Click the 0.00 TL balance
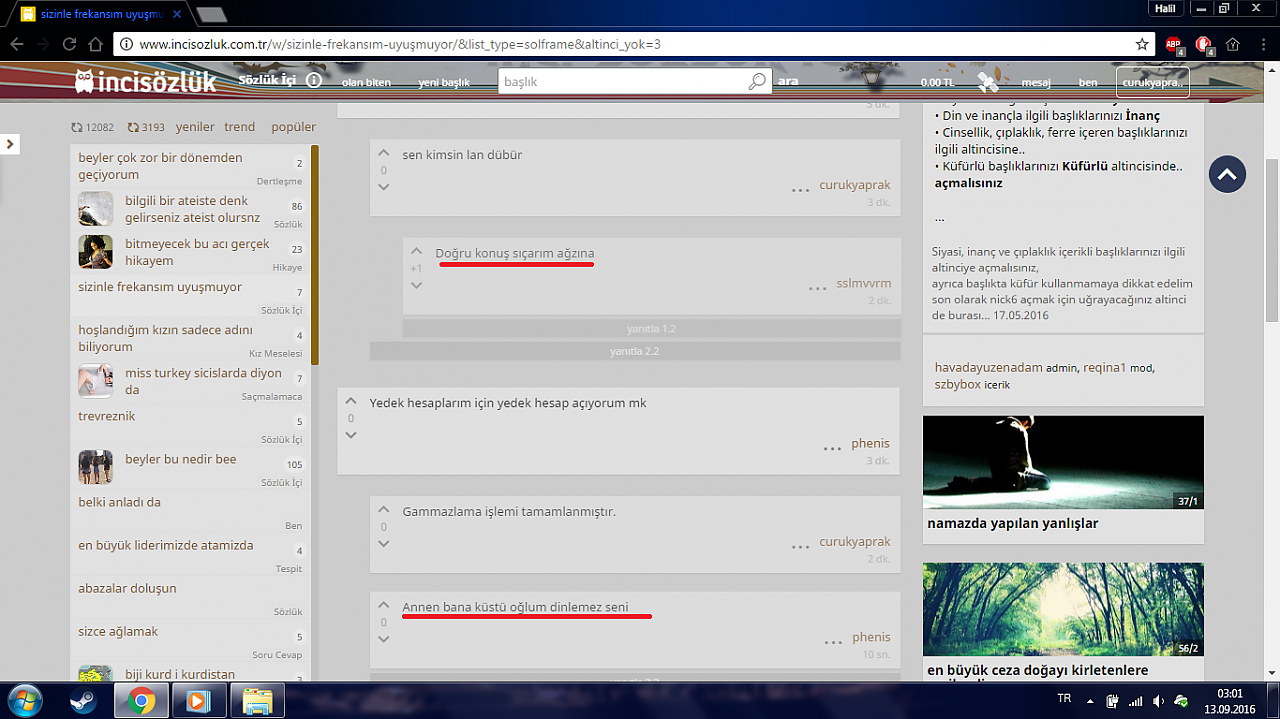The image size is (1280, 719). 937,82
